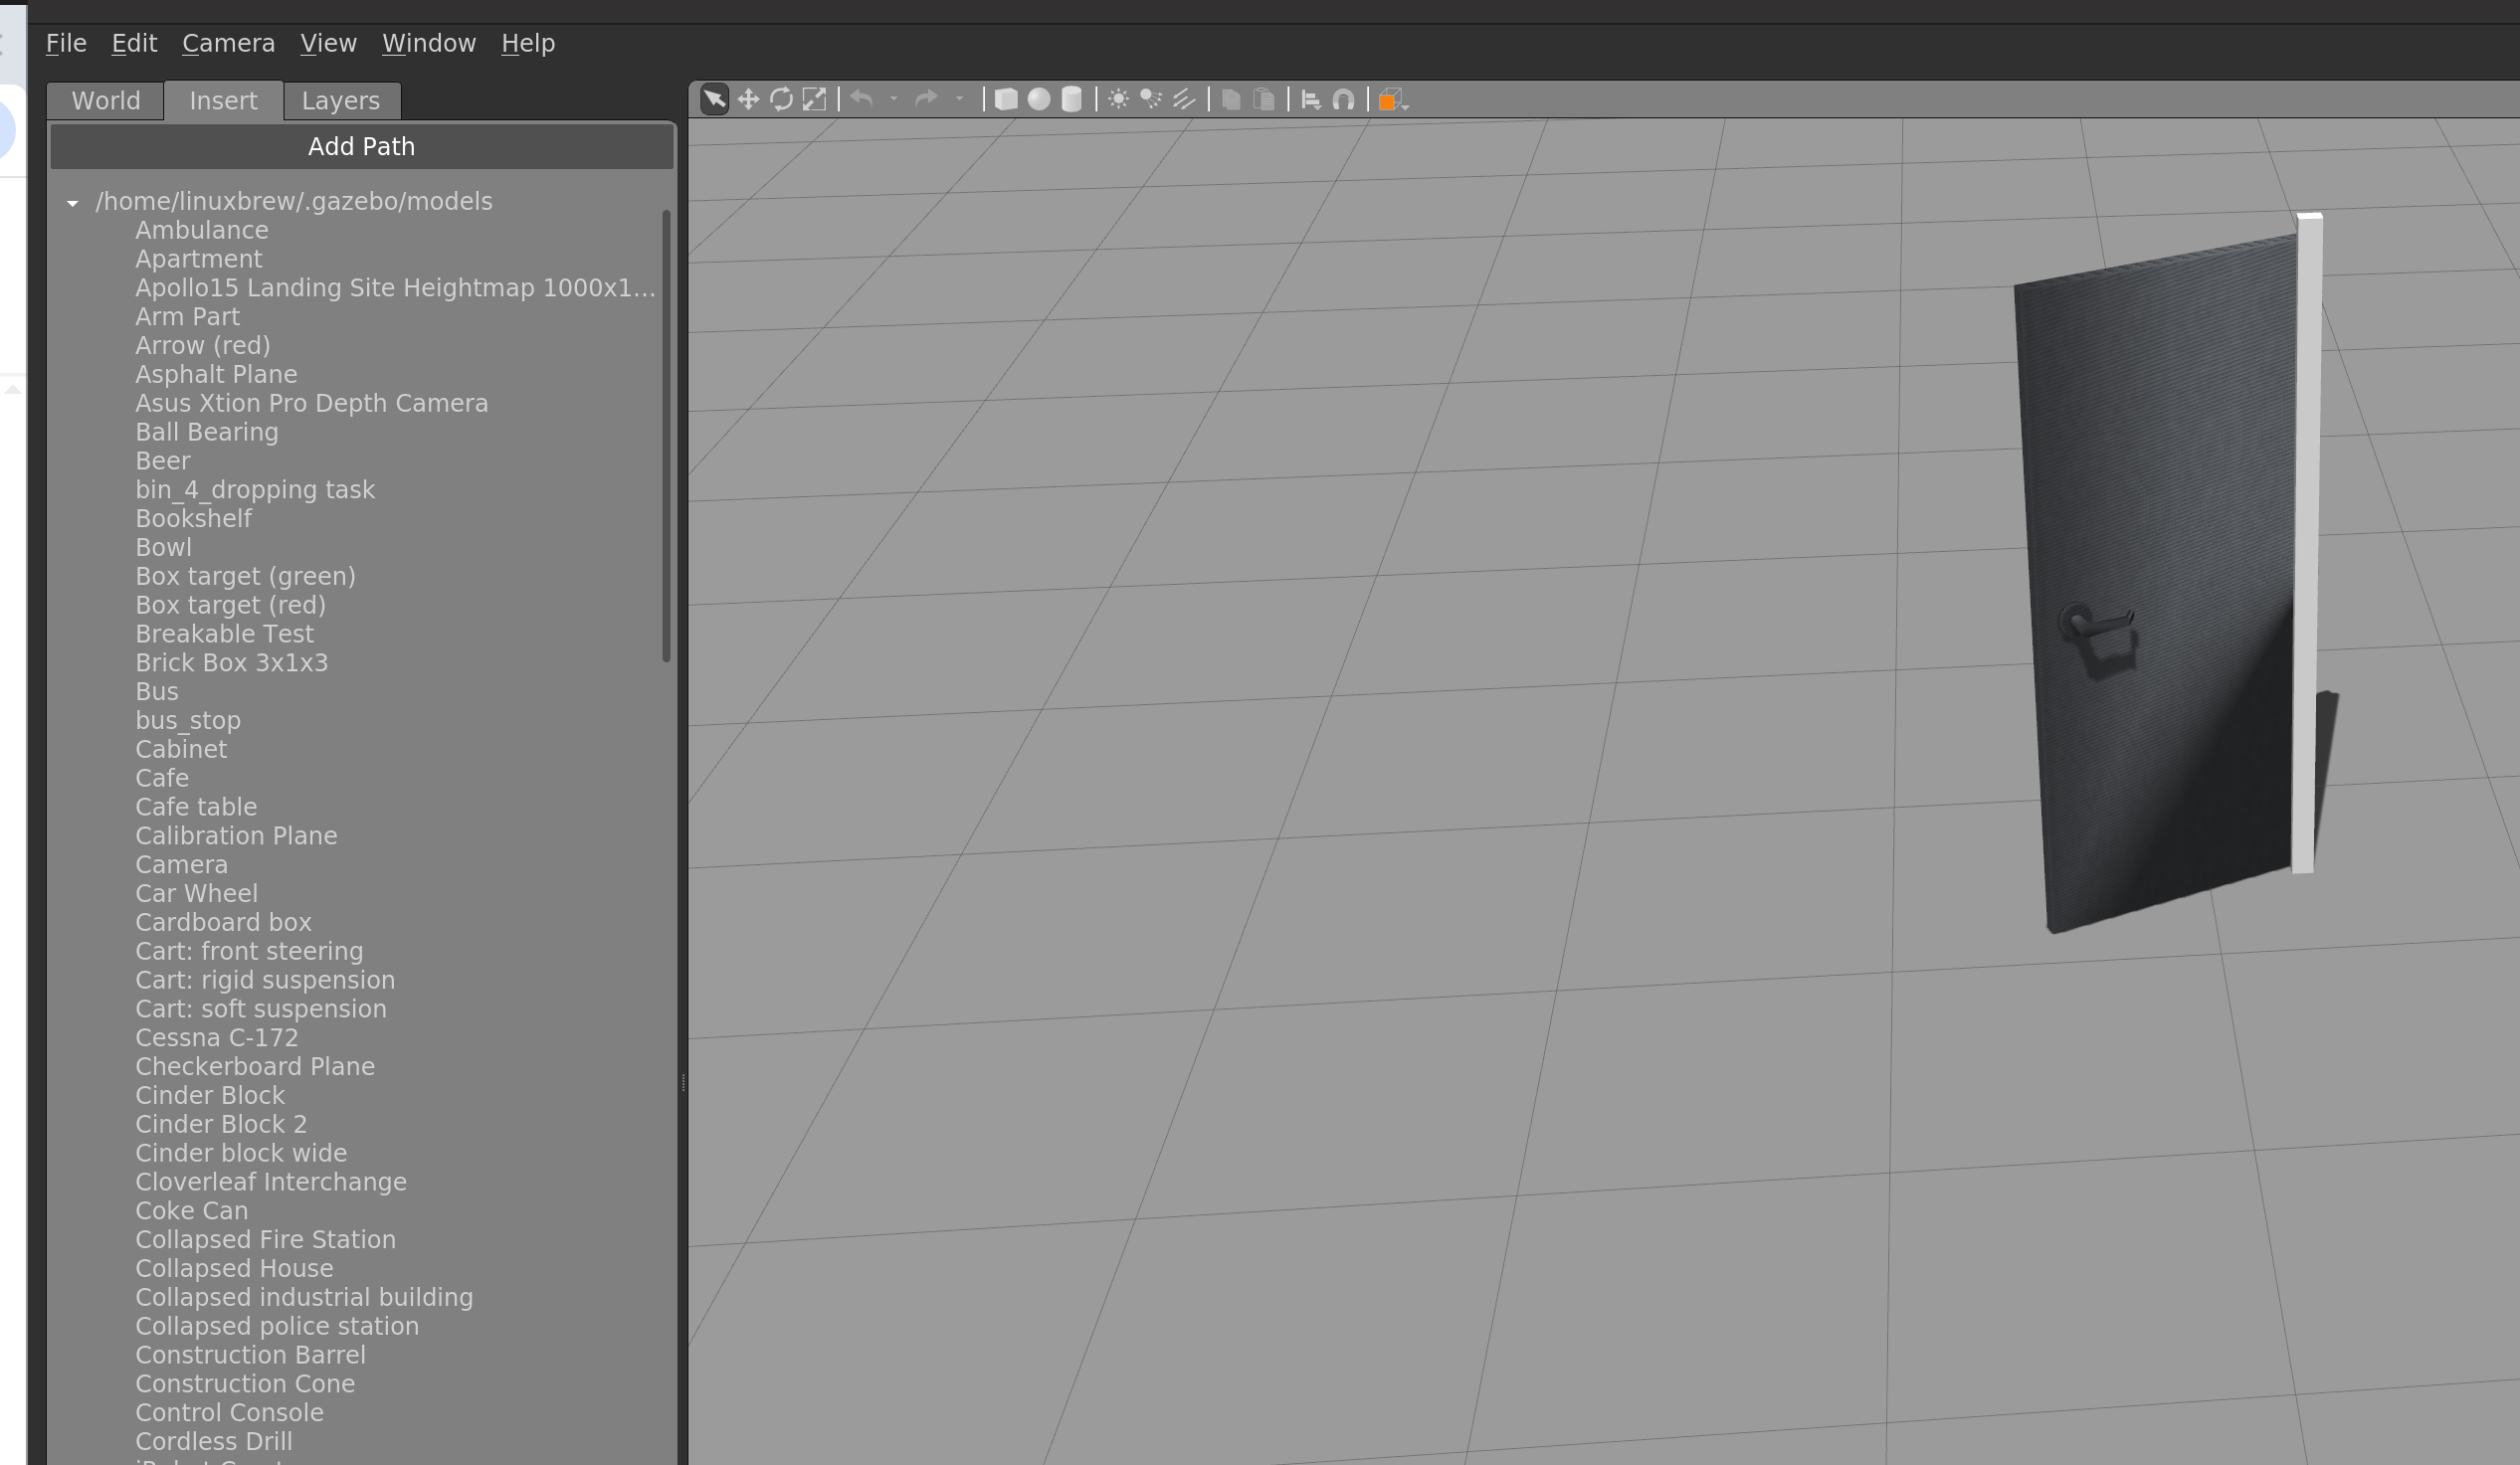Select the Box target (green) model
Viewport: 2520px width, 1465px height.
pyautogui.click(x=245, y=576)
